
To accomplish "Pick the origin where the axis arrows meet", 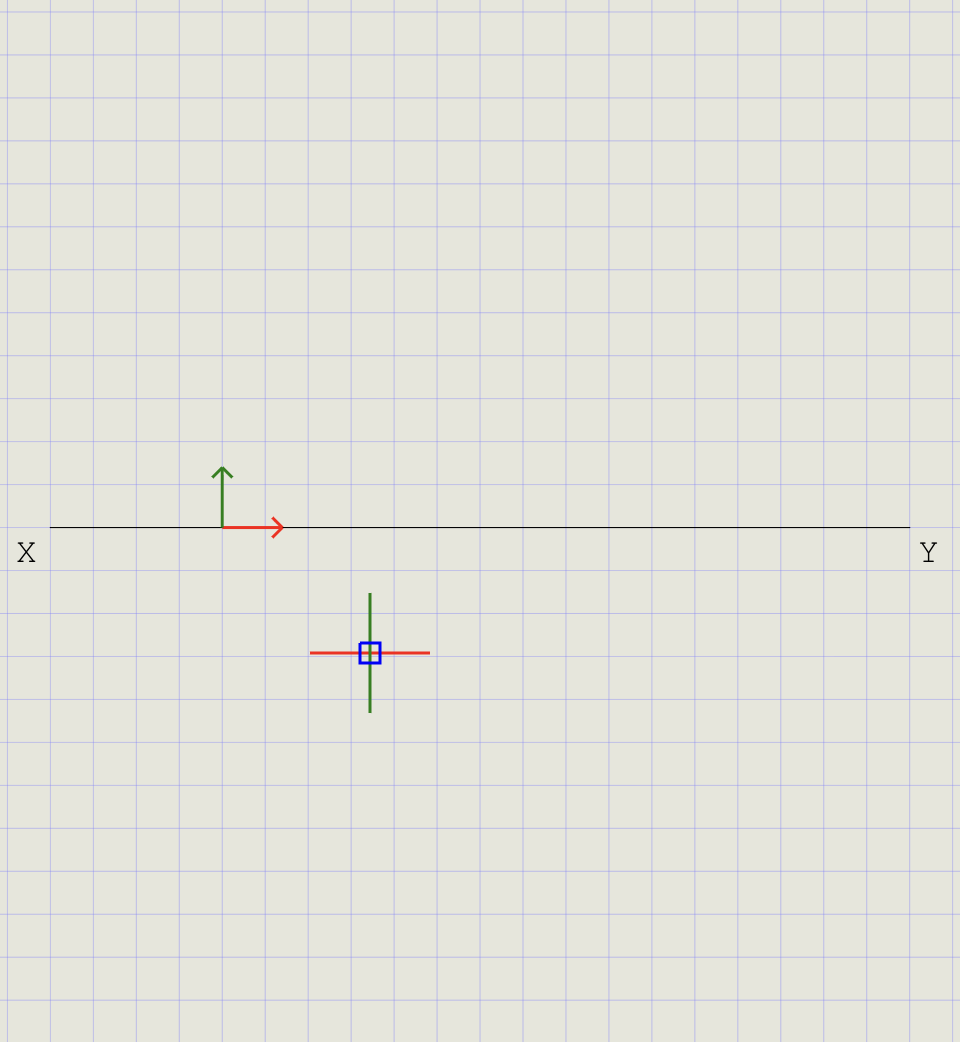I will pyautogui.click(x=222, y=527).
